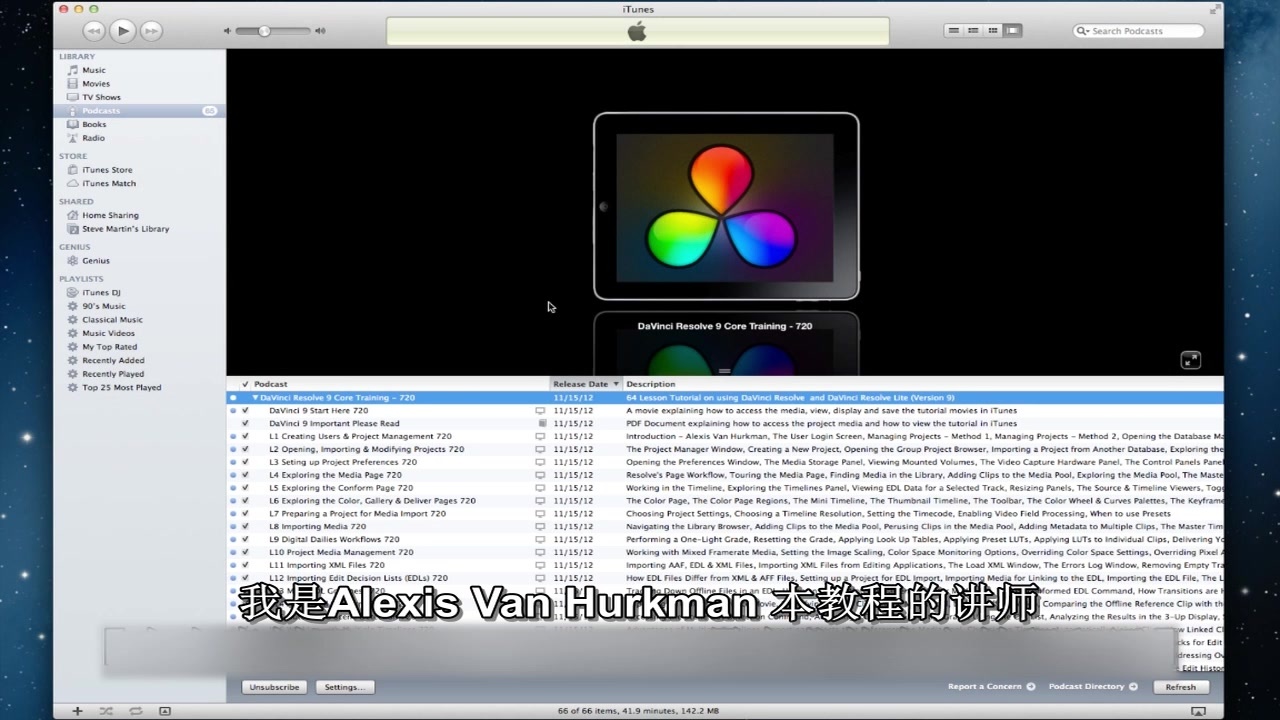Sort by Release Date column arrow
The height and width of the screenshot is (720, 1280).
(x=616, y=384)
